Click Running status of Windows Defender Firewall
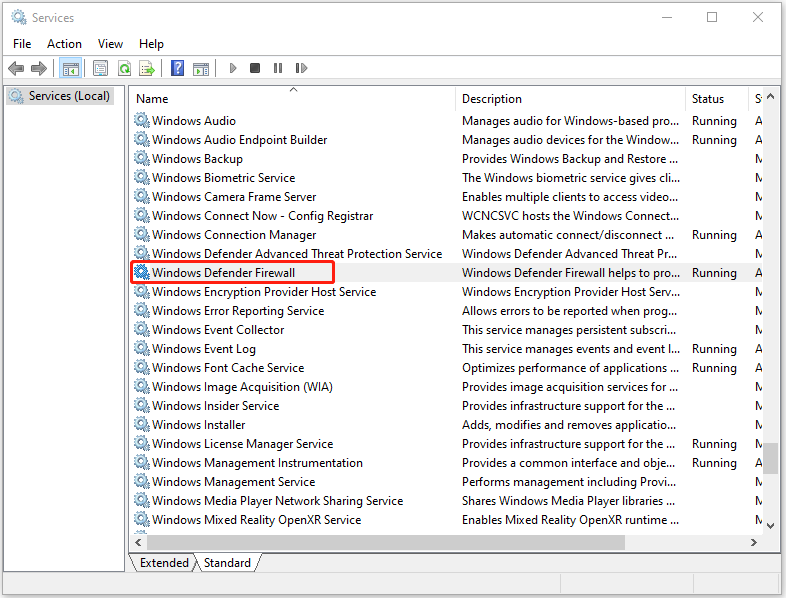Viewport: 786px width, 598px height. [714, 273]
